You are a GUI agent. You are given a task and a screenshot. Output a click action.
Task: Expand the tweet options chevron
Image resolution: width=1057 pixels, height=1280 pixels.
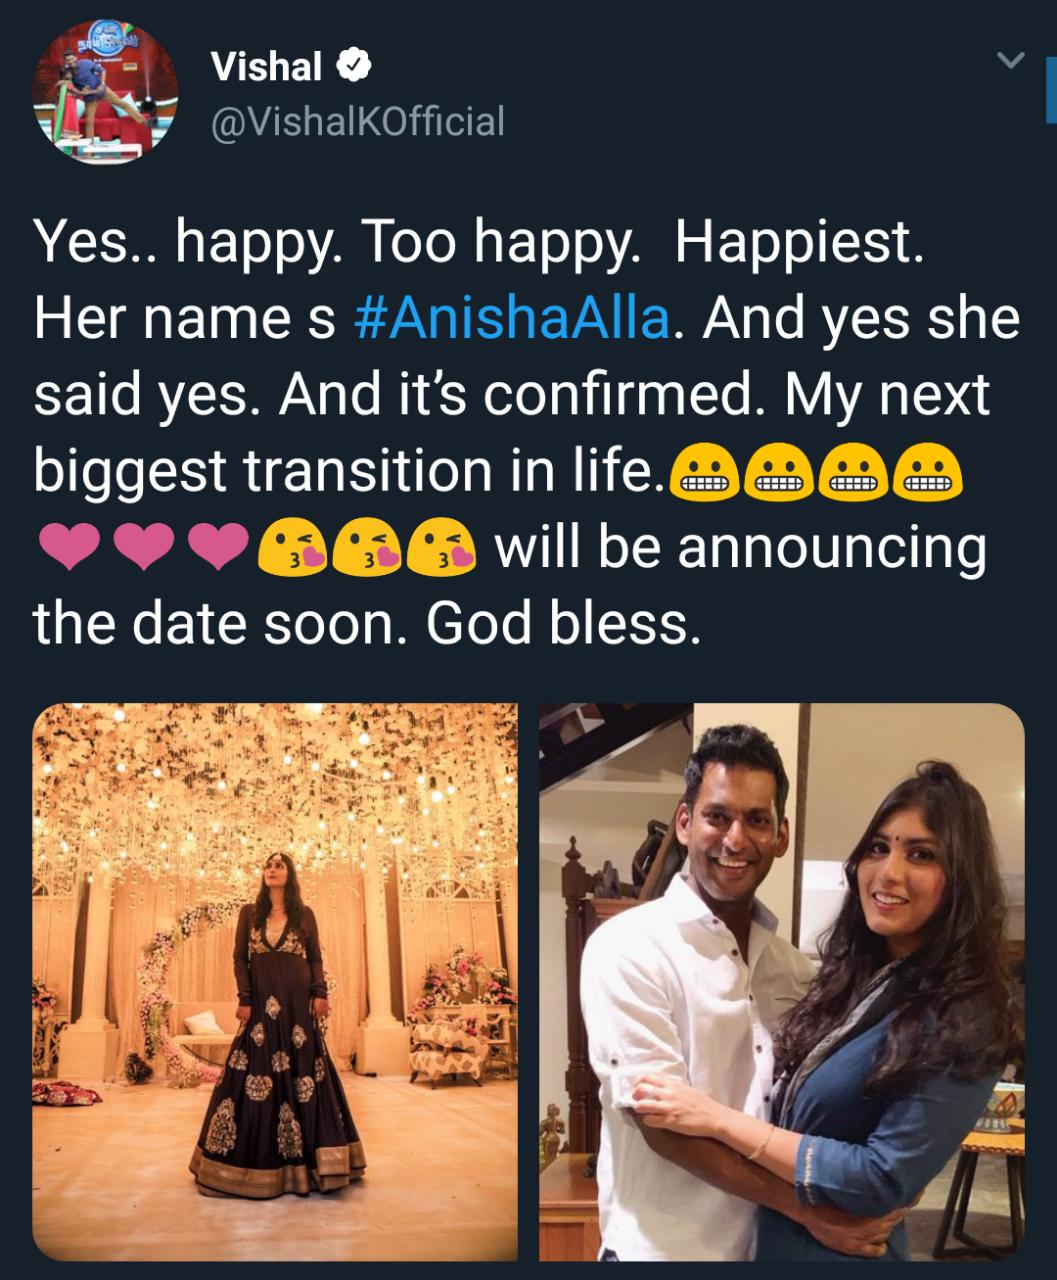point(1009,60)
